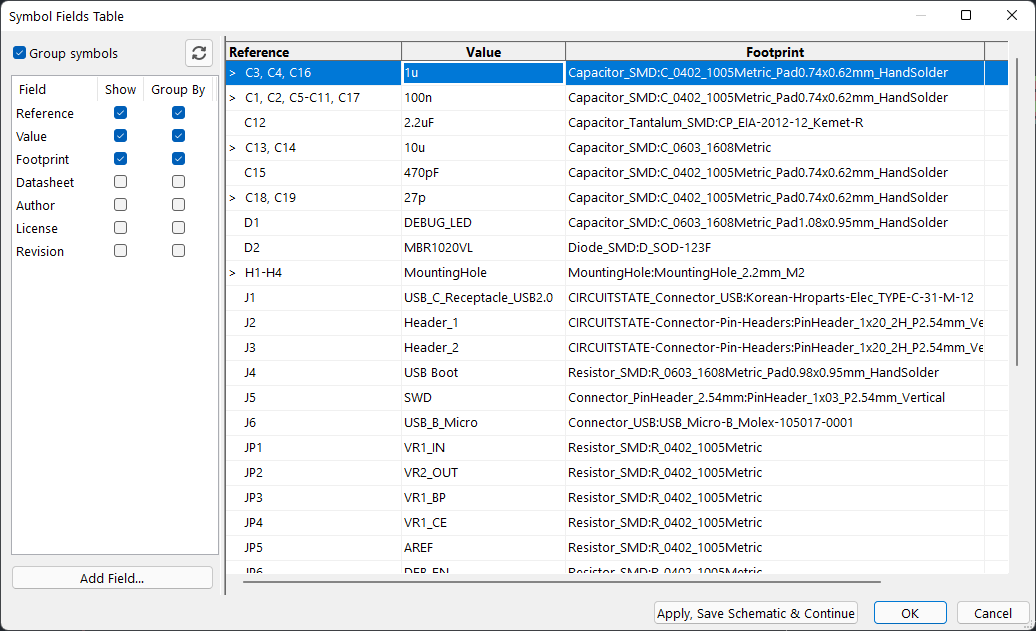Edit the 1u value cell

click(x=483, y=73)
